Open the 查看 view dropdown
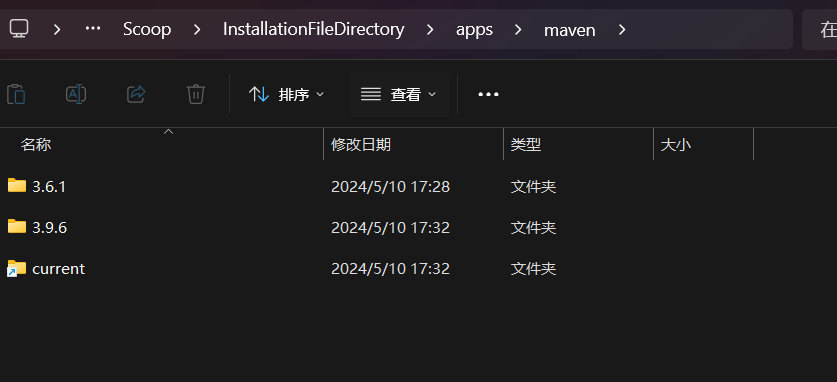The height and width of the screenshot is (382, 837). (398, 94)
